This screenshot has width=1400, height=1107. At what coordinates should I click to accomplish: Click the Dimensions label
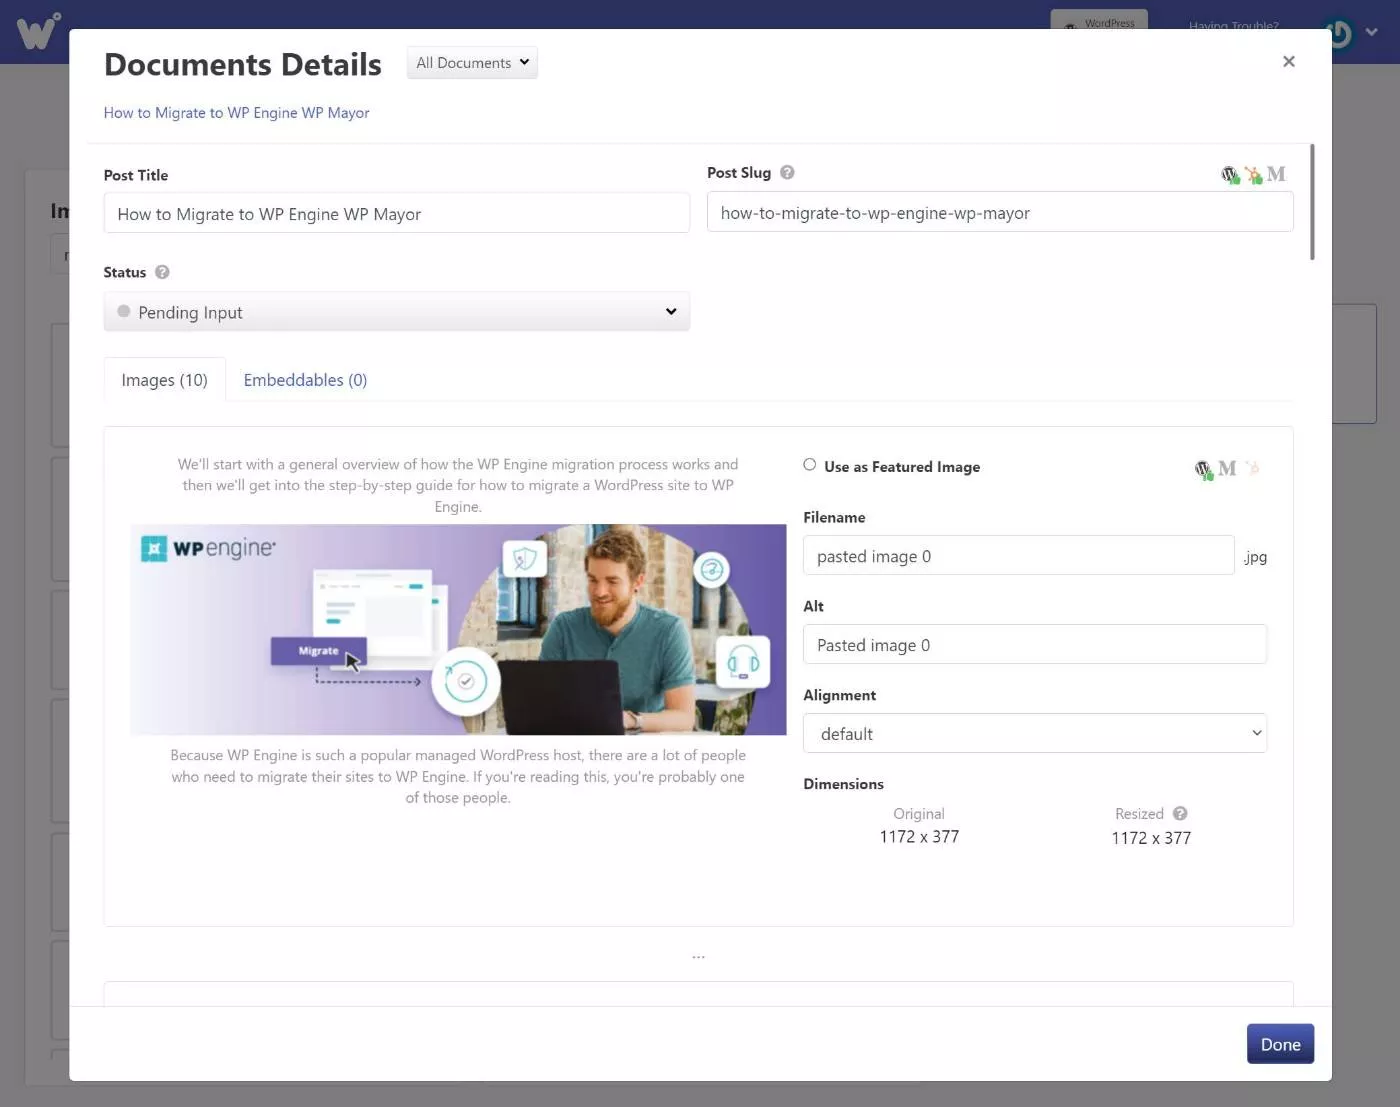coord(844,784)
